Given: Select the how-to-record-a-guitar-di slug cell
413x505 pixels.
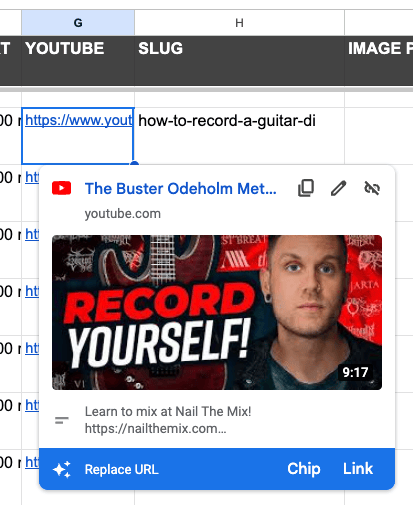Looking at the screenshot, I should coord(239,136).
